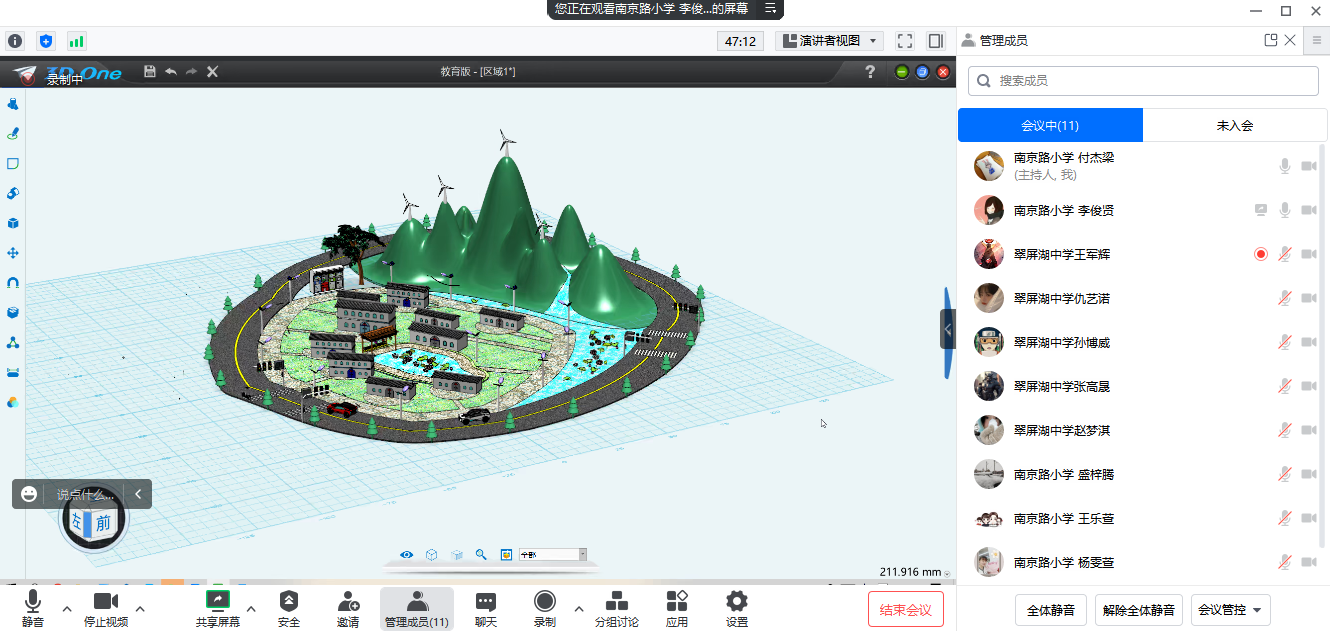
Task: Toggle the eye visibility icon in view bar
Action: (x=407, y=554)
